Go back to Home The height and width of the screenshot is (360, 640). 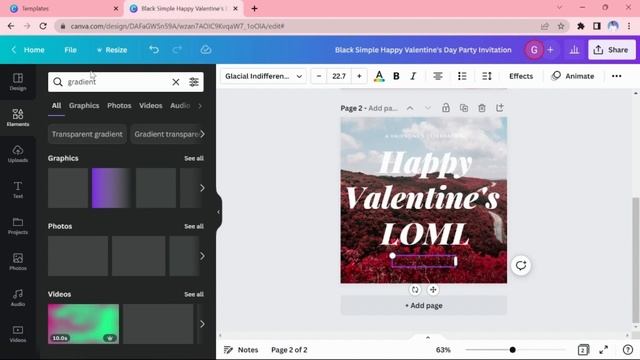point(28,50)
